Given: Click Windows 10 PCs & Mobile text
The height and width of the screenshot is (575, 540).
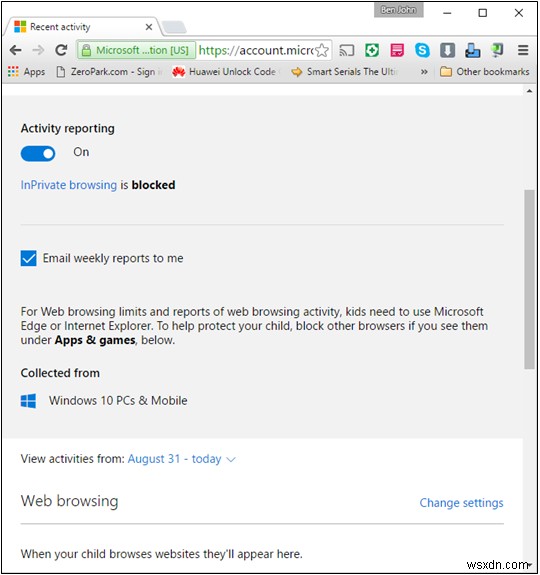Looking at the screenshot, I should coord(118,400).
